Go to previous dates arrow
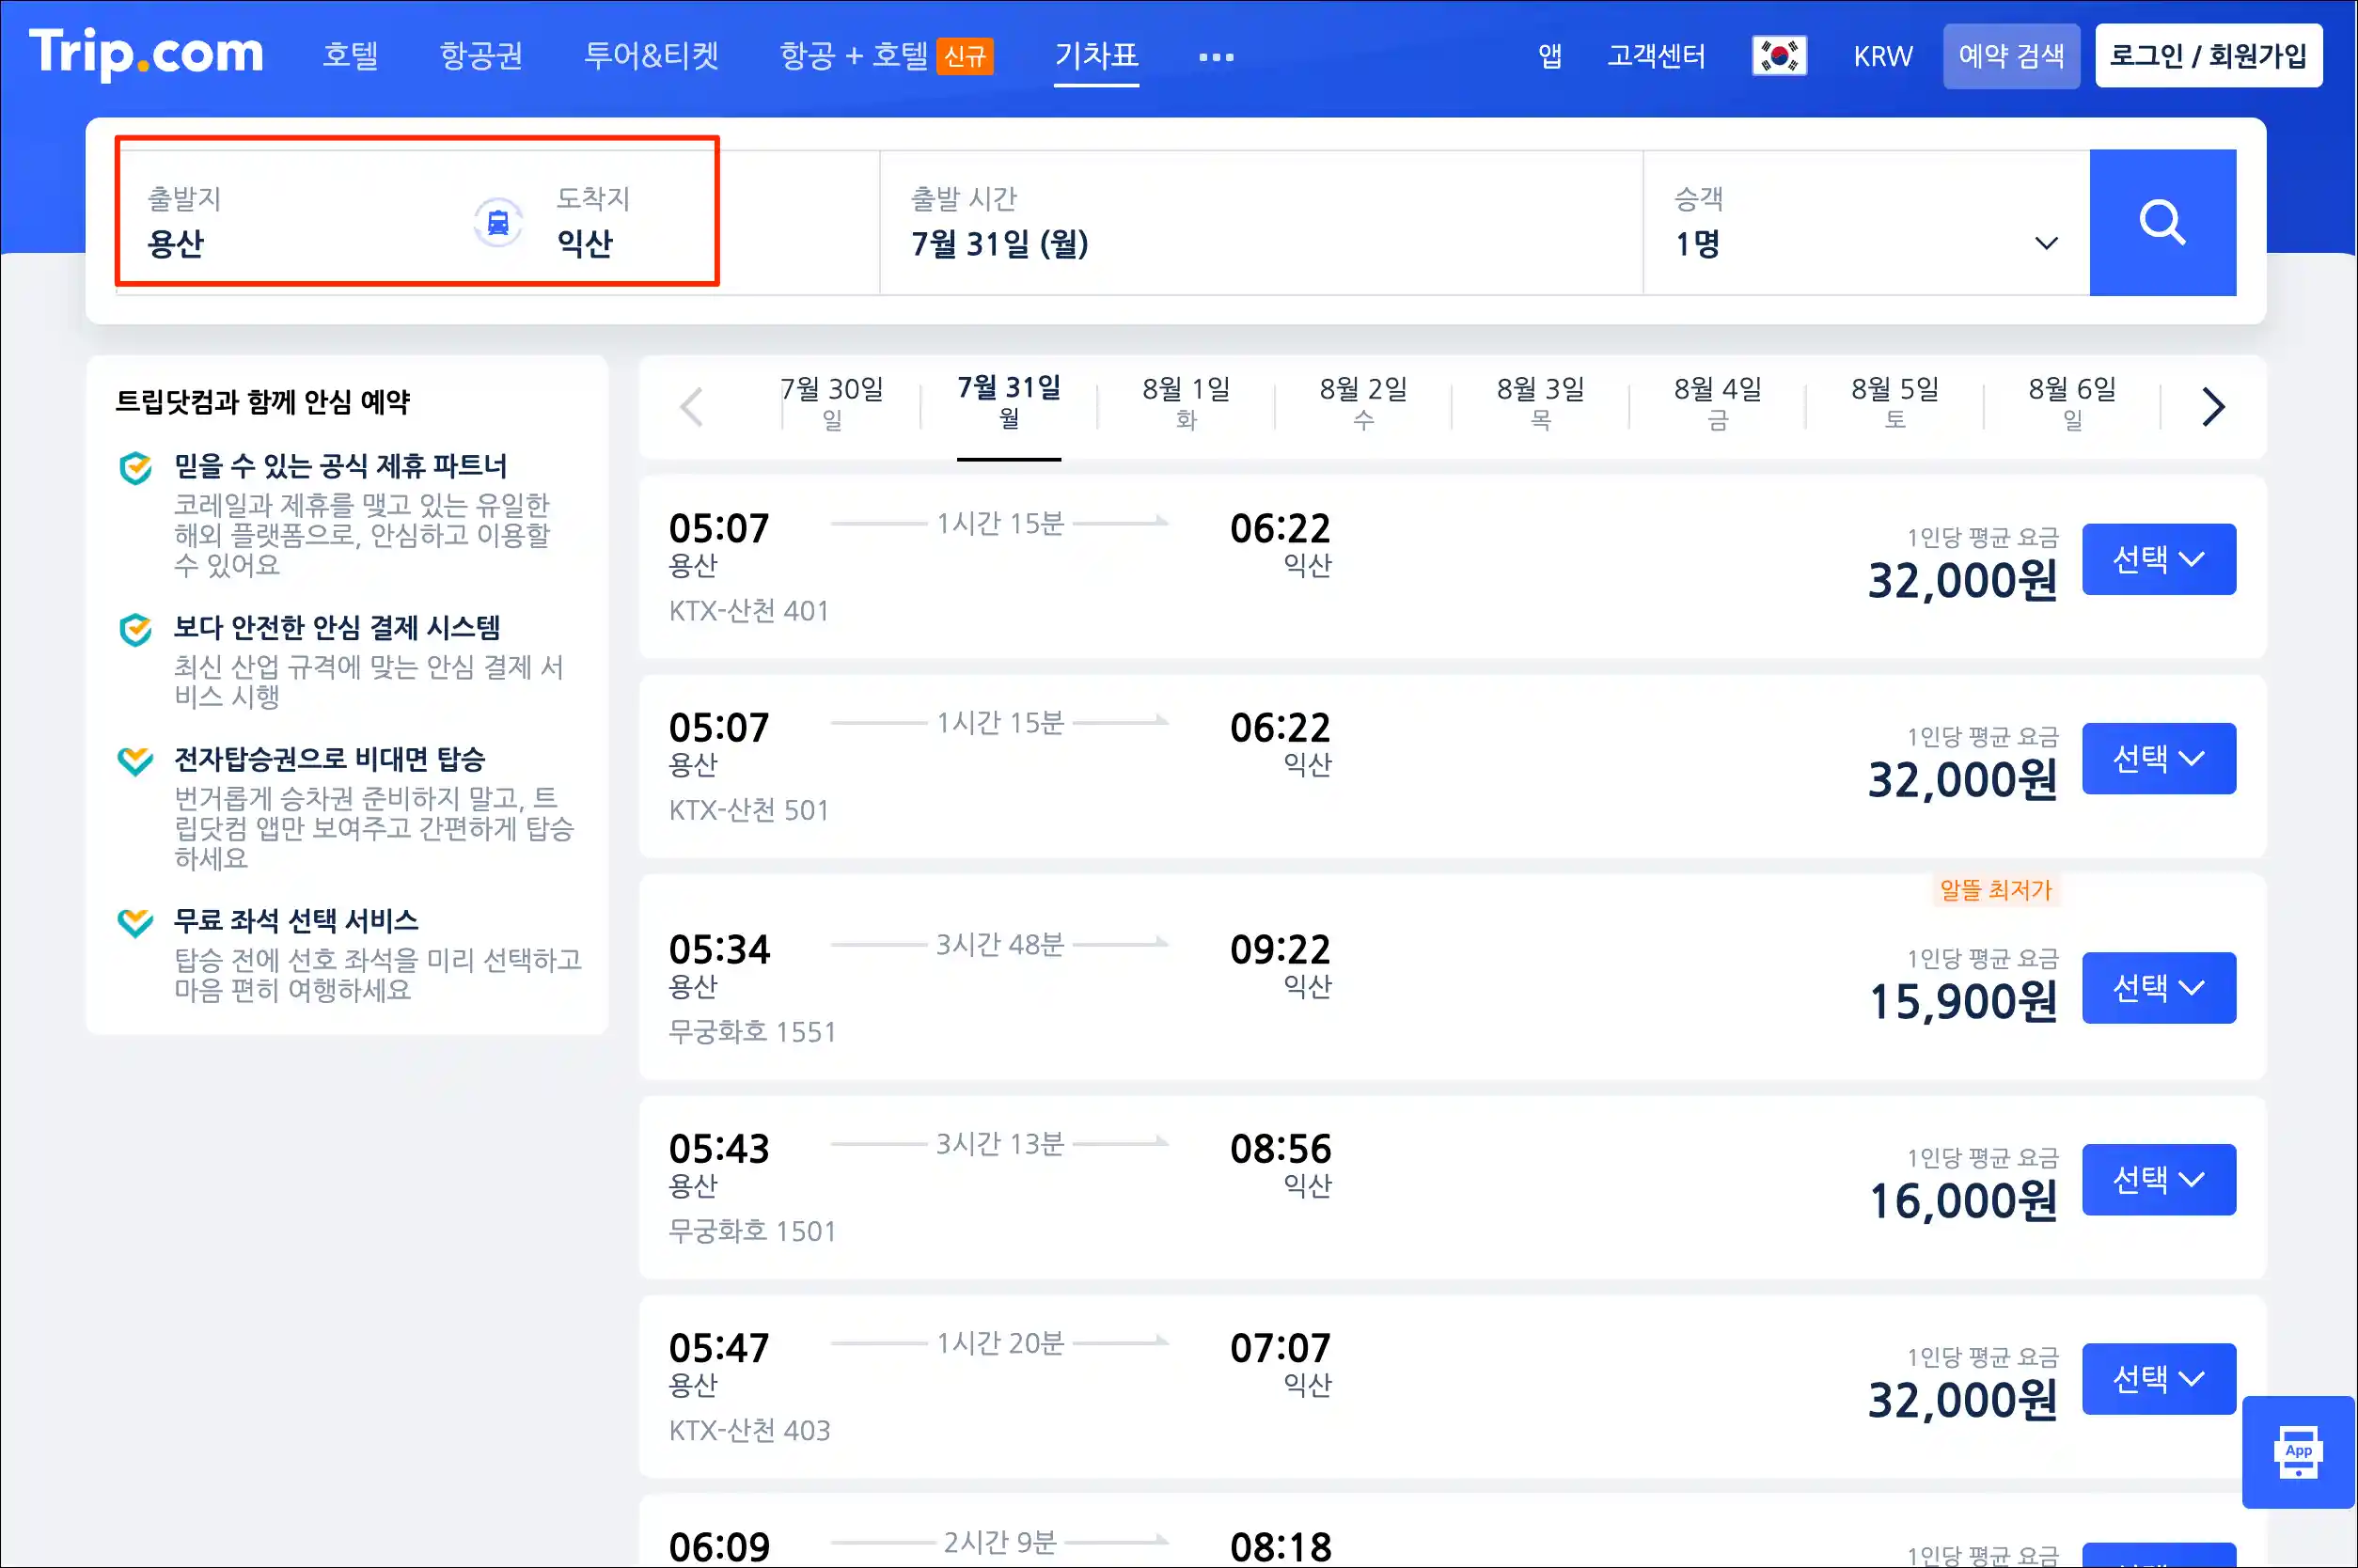The height and width of the screenshot is (1568, 2358). click(x=691, y=407)
